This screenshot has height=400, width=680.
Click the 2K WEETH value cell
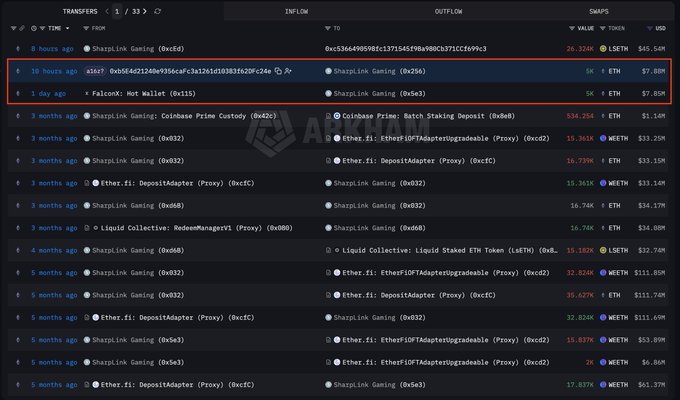click(590, 362)
